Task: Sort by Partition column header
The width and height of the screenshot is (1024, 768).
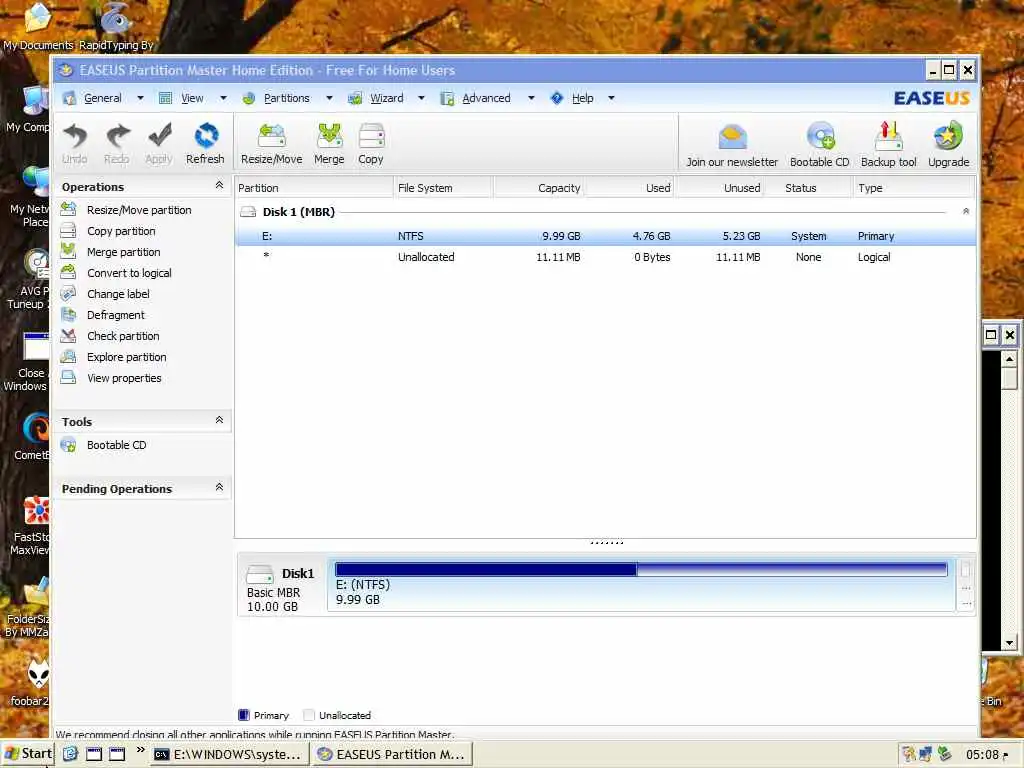Action: coord(314,188)
